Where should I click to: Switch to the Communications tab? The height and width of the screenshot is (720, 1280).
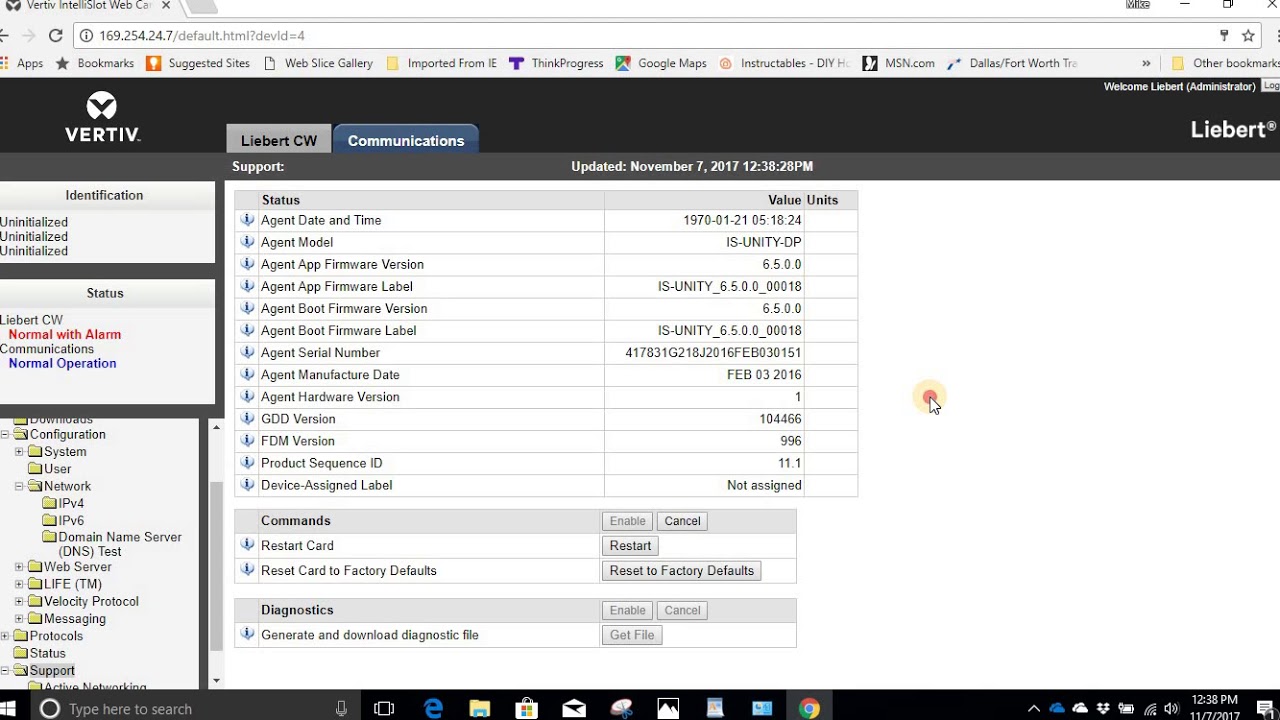(x=406, y=140)
